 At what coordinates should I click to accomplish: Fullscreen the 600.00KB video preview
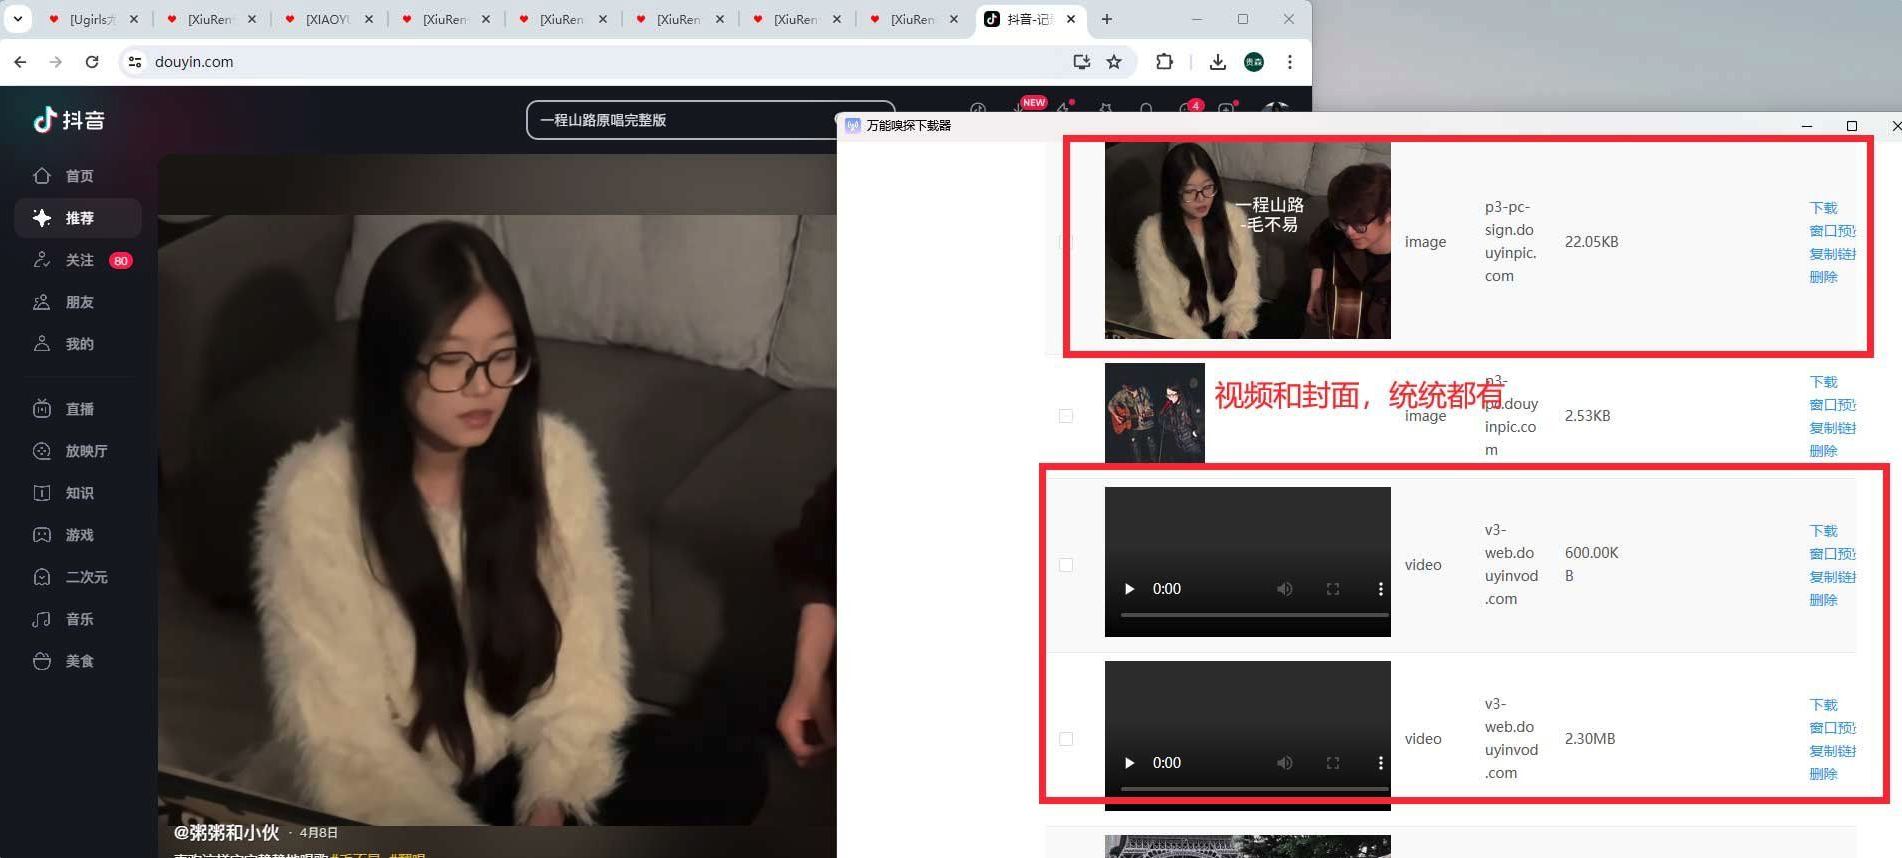tap(1333, 589)
